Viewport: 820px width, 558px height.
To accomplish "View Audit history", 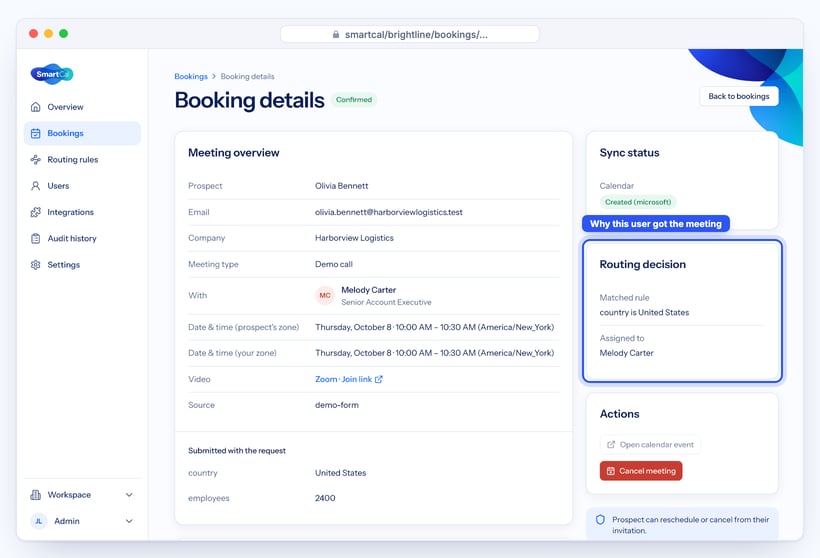I will pyautogui.click(x=82, y=238).
